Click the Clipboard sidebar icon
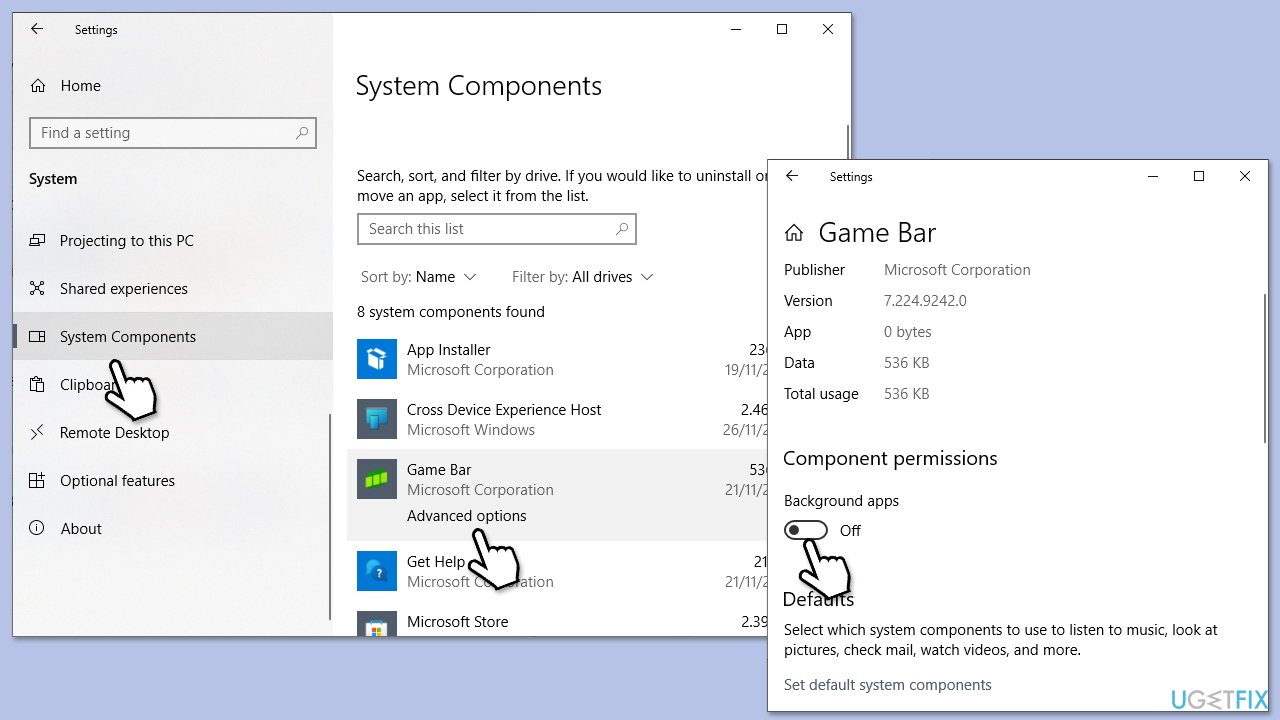 coord(37,385)
